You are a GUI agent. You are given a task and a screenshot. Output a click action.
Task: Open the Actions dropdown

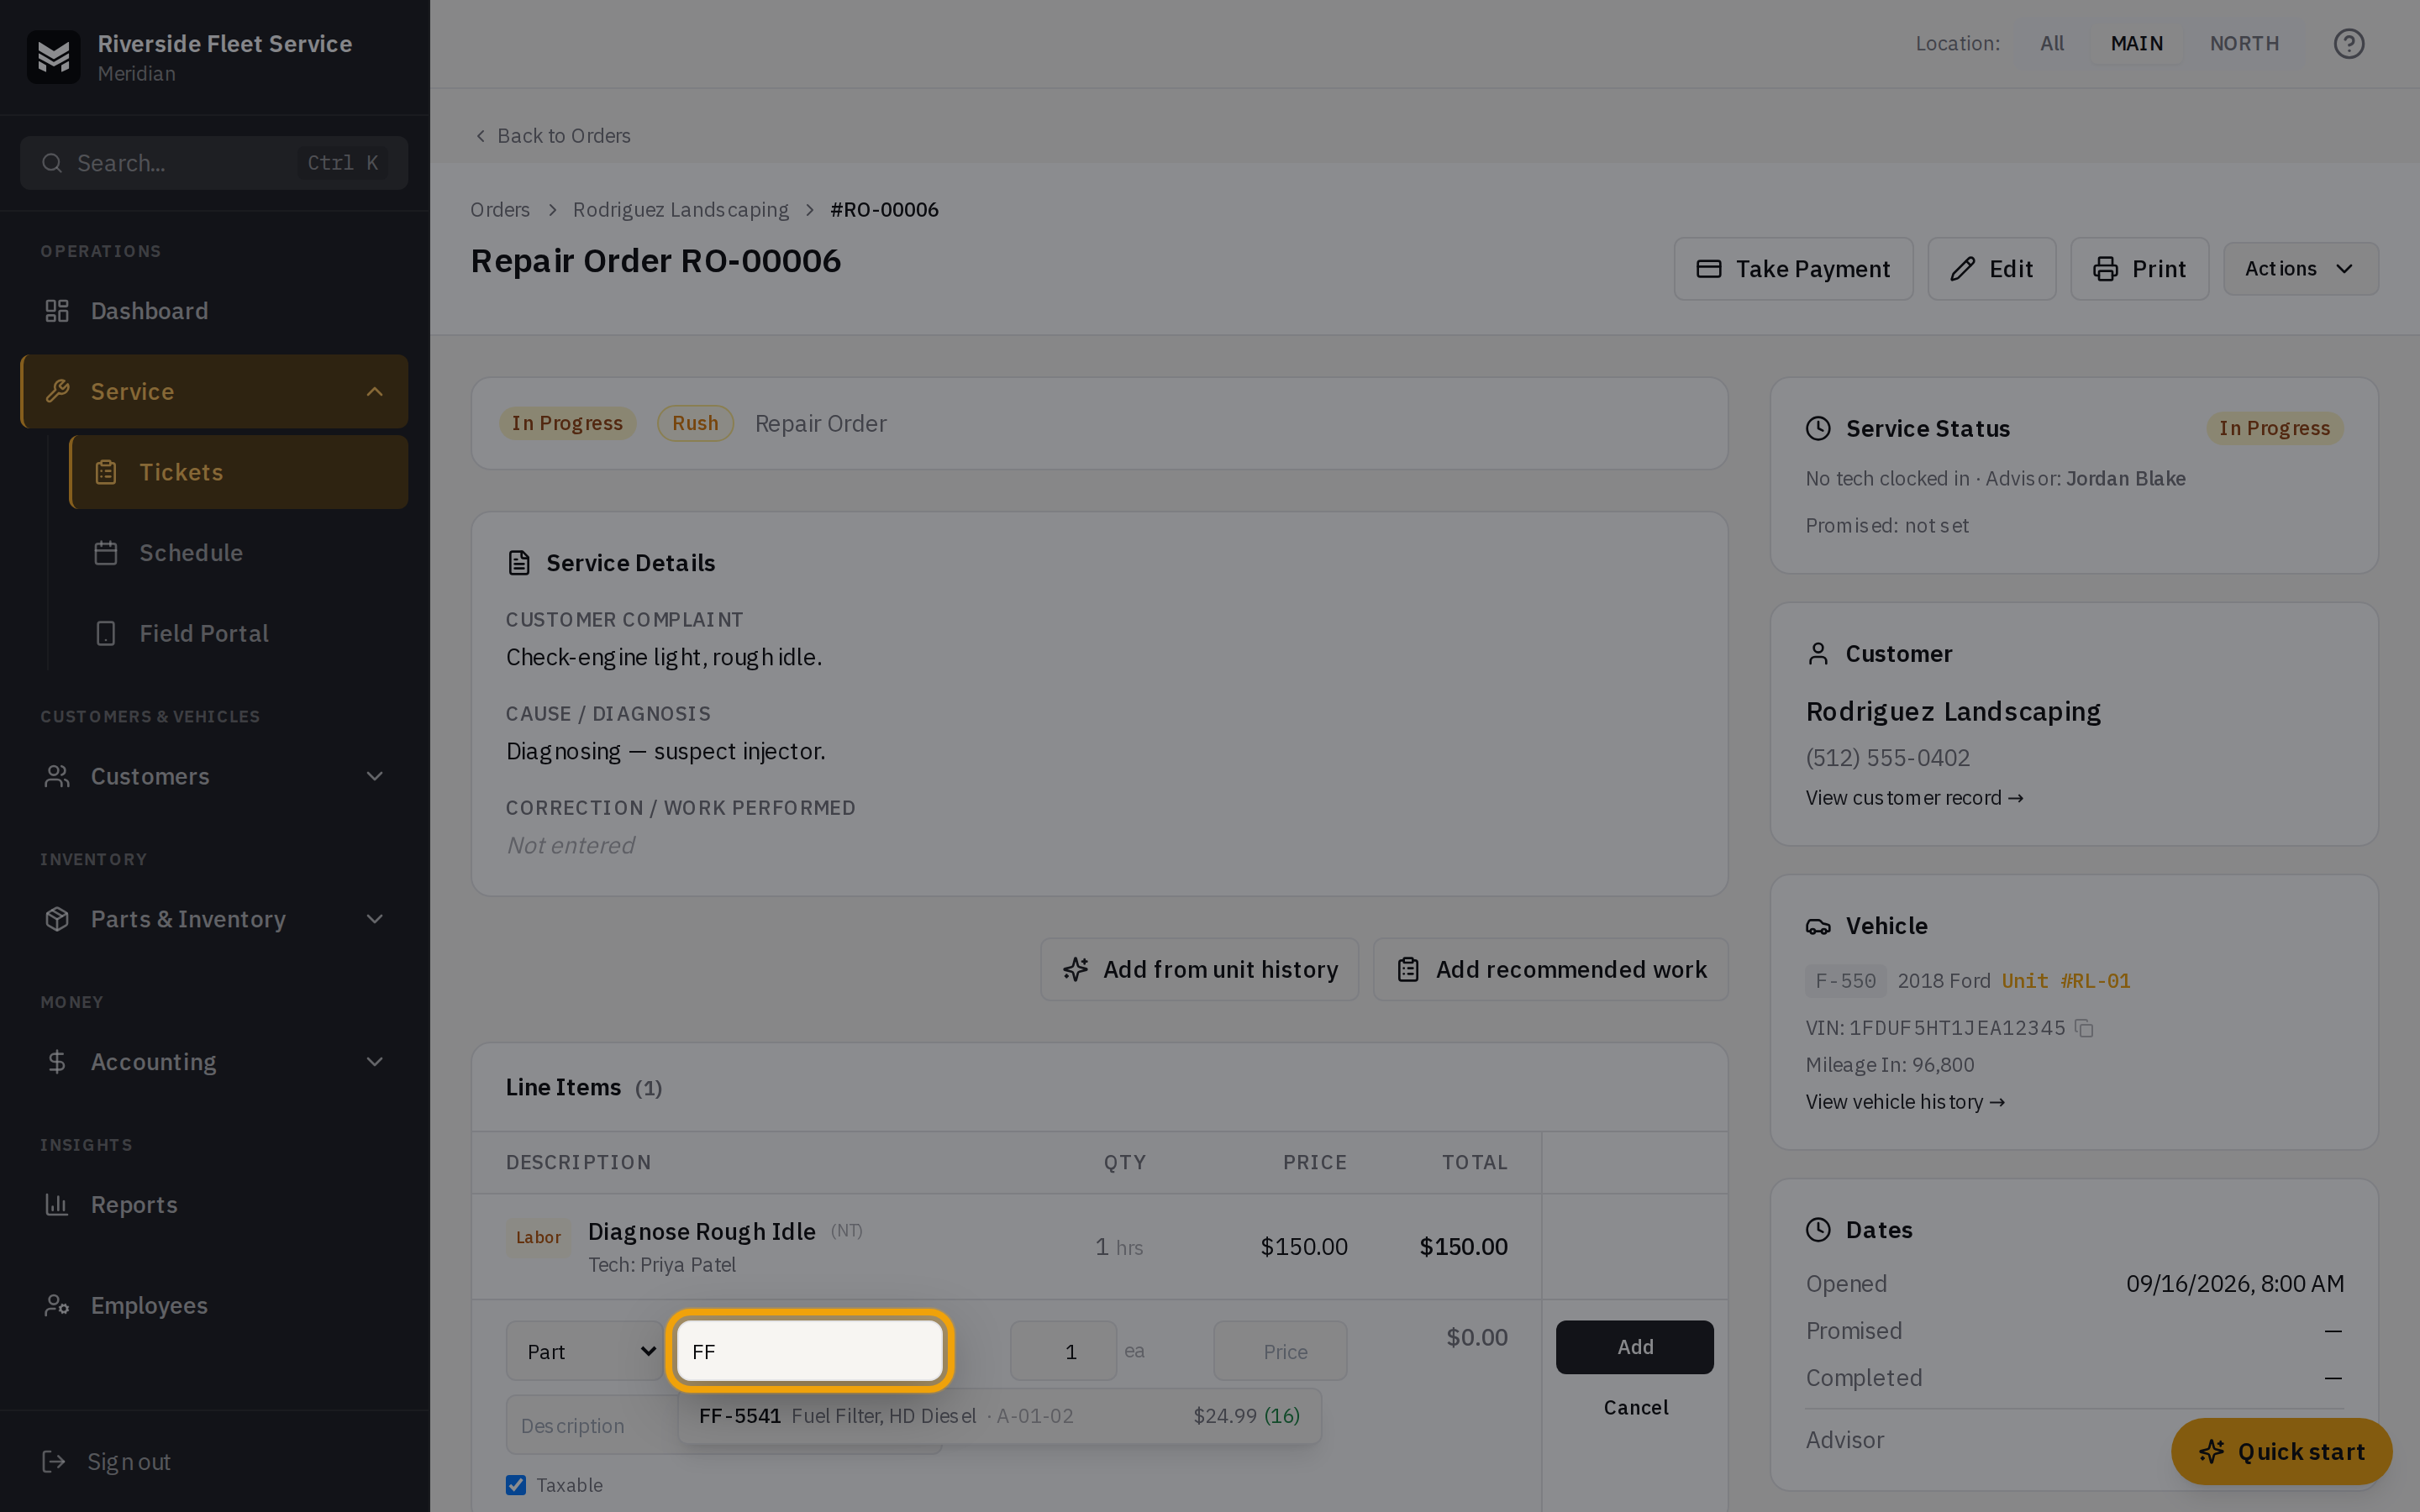[2300, 269]
